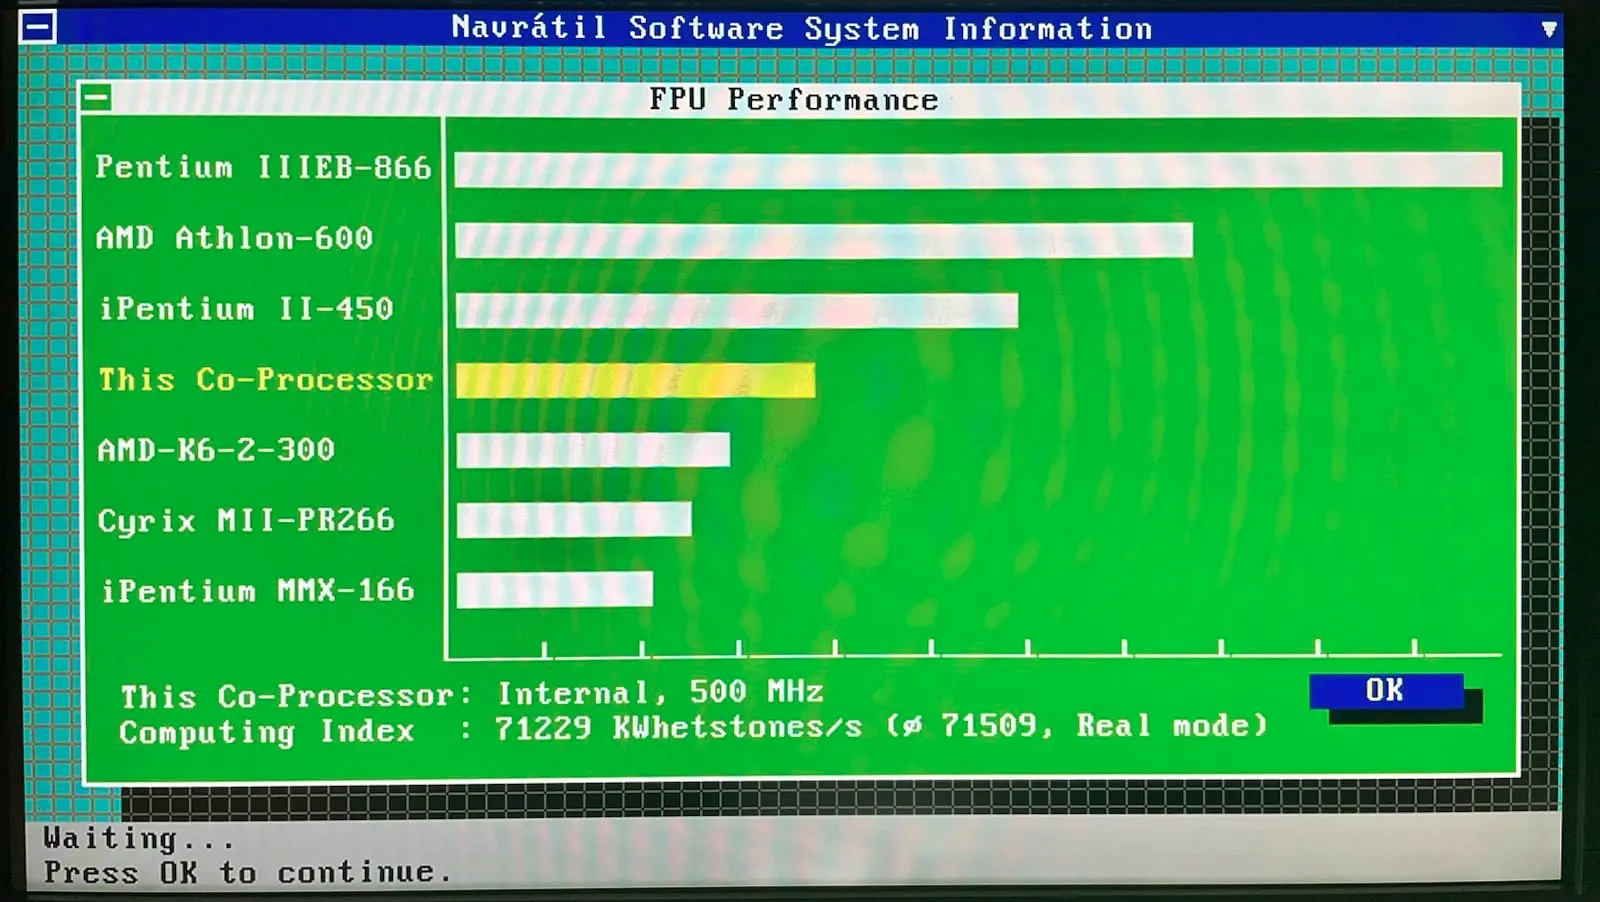Click the Press OK to continue message
The height and width of the screenshot is (902, 1600).
(247, 872)
